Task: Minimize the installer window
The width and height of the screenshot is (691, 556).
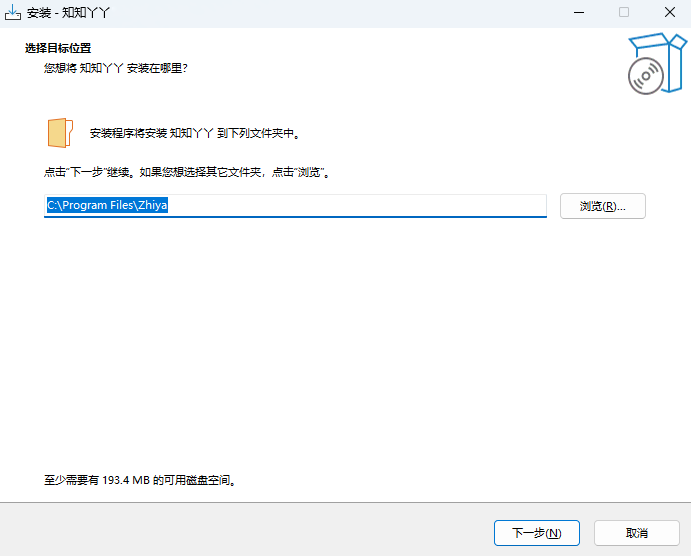Action: (578, 12)
